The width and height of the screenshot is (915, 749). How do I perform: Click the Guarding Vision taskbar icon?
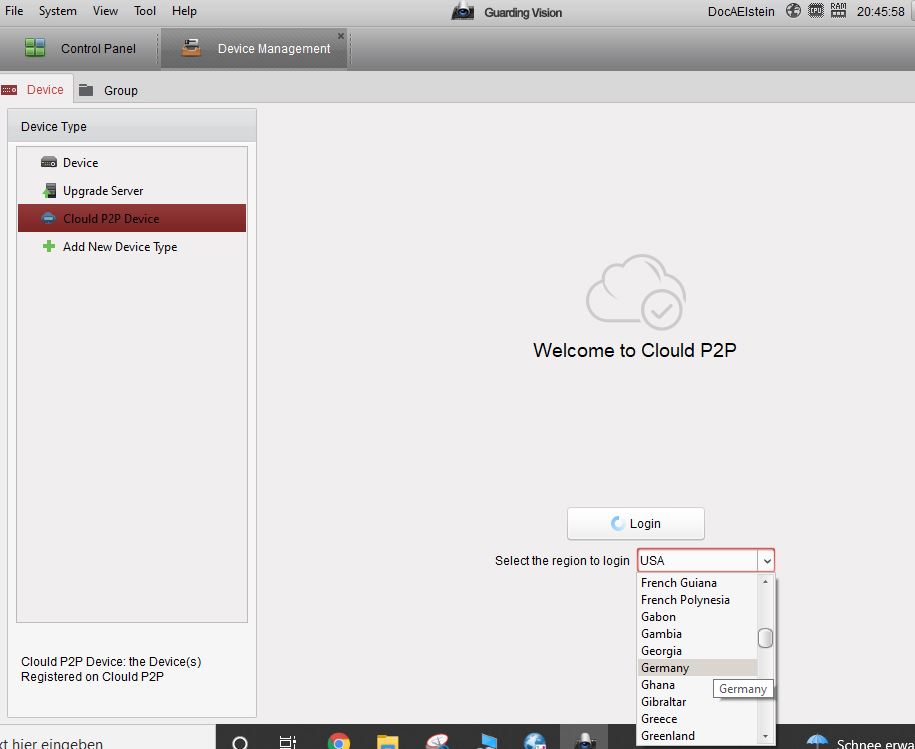pyautogui.click(x=584, y=738)
